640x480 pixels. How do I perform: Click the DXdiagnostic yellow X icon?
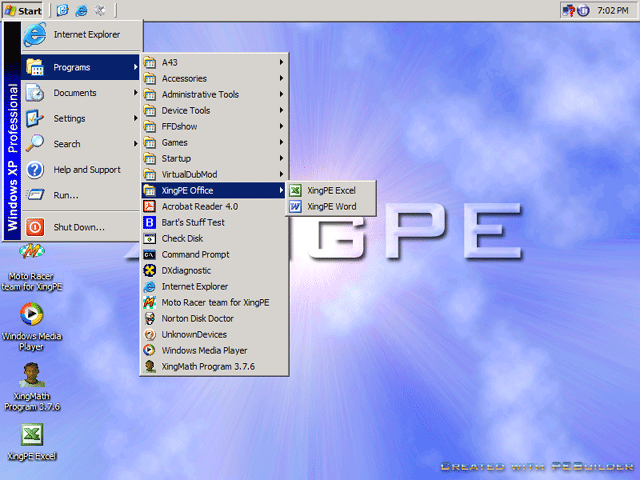point(149,271)
